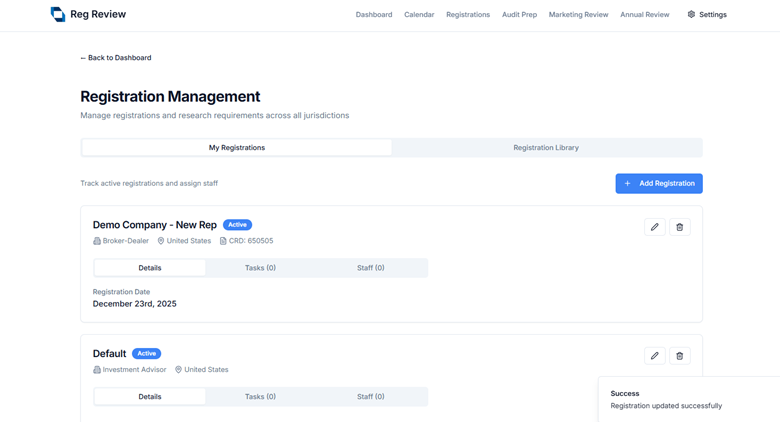
Task: Click the Default registration title
Action: click(x=109, y=354)
